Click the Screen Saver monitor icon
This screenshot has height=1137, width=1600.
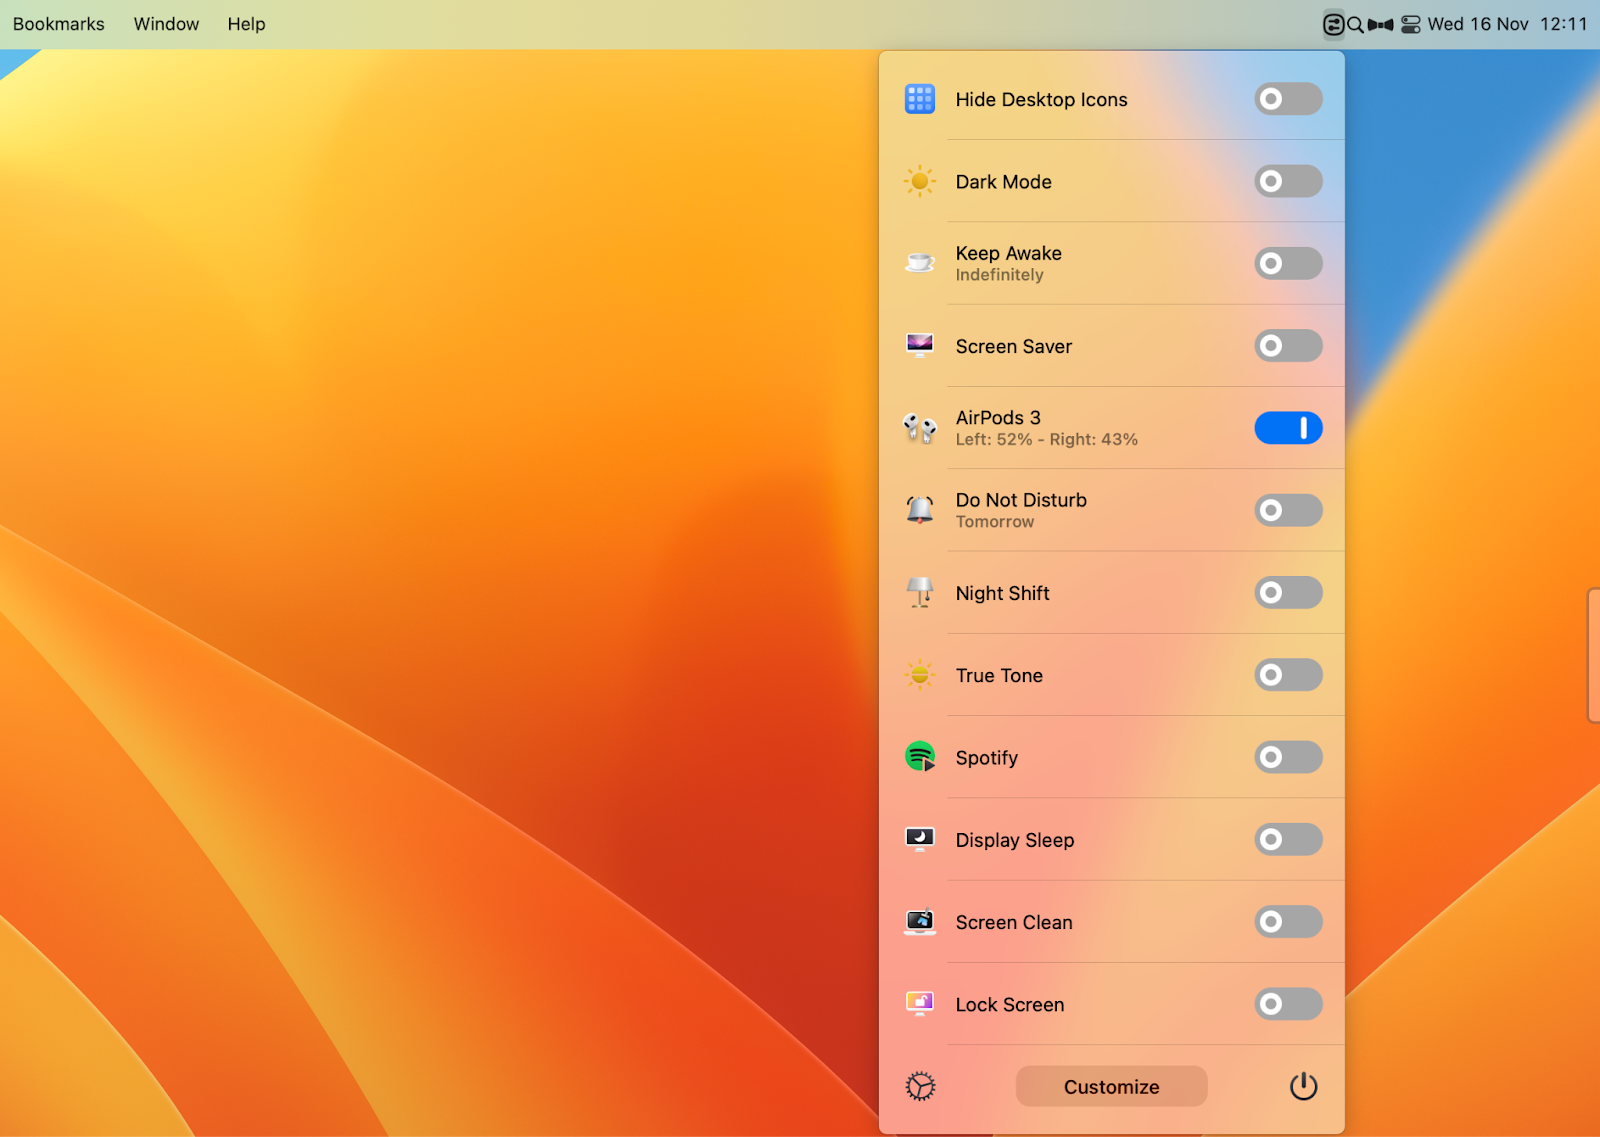pyautogui.click(x=919, y=345)
